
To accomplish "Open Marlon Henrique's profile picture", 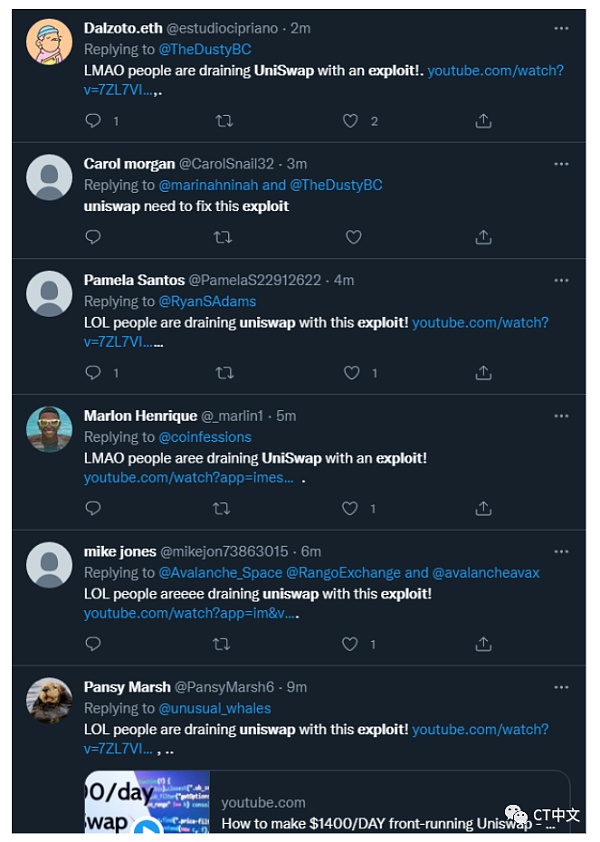I will [x=49, y=429].
